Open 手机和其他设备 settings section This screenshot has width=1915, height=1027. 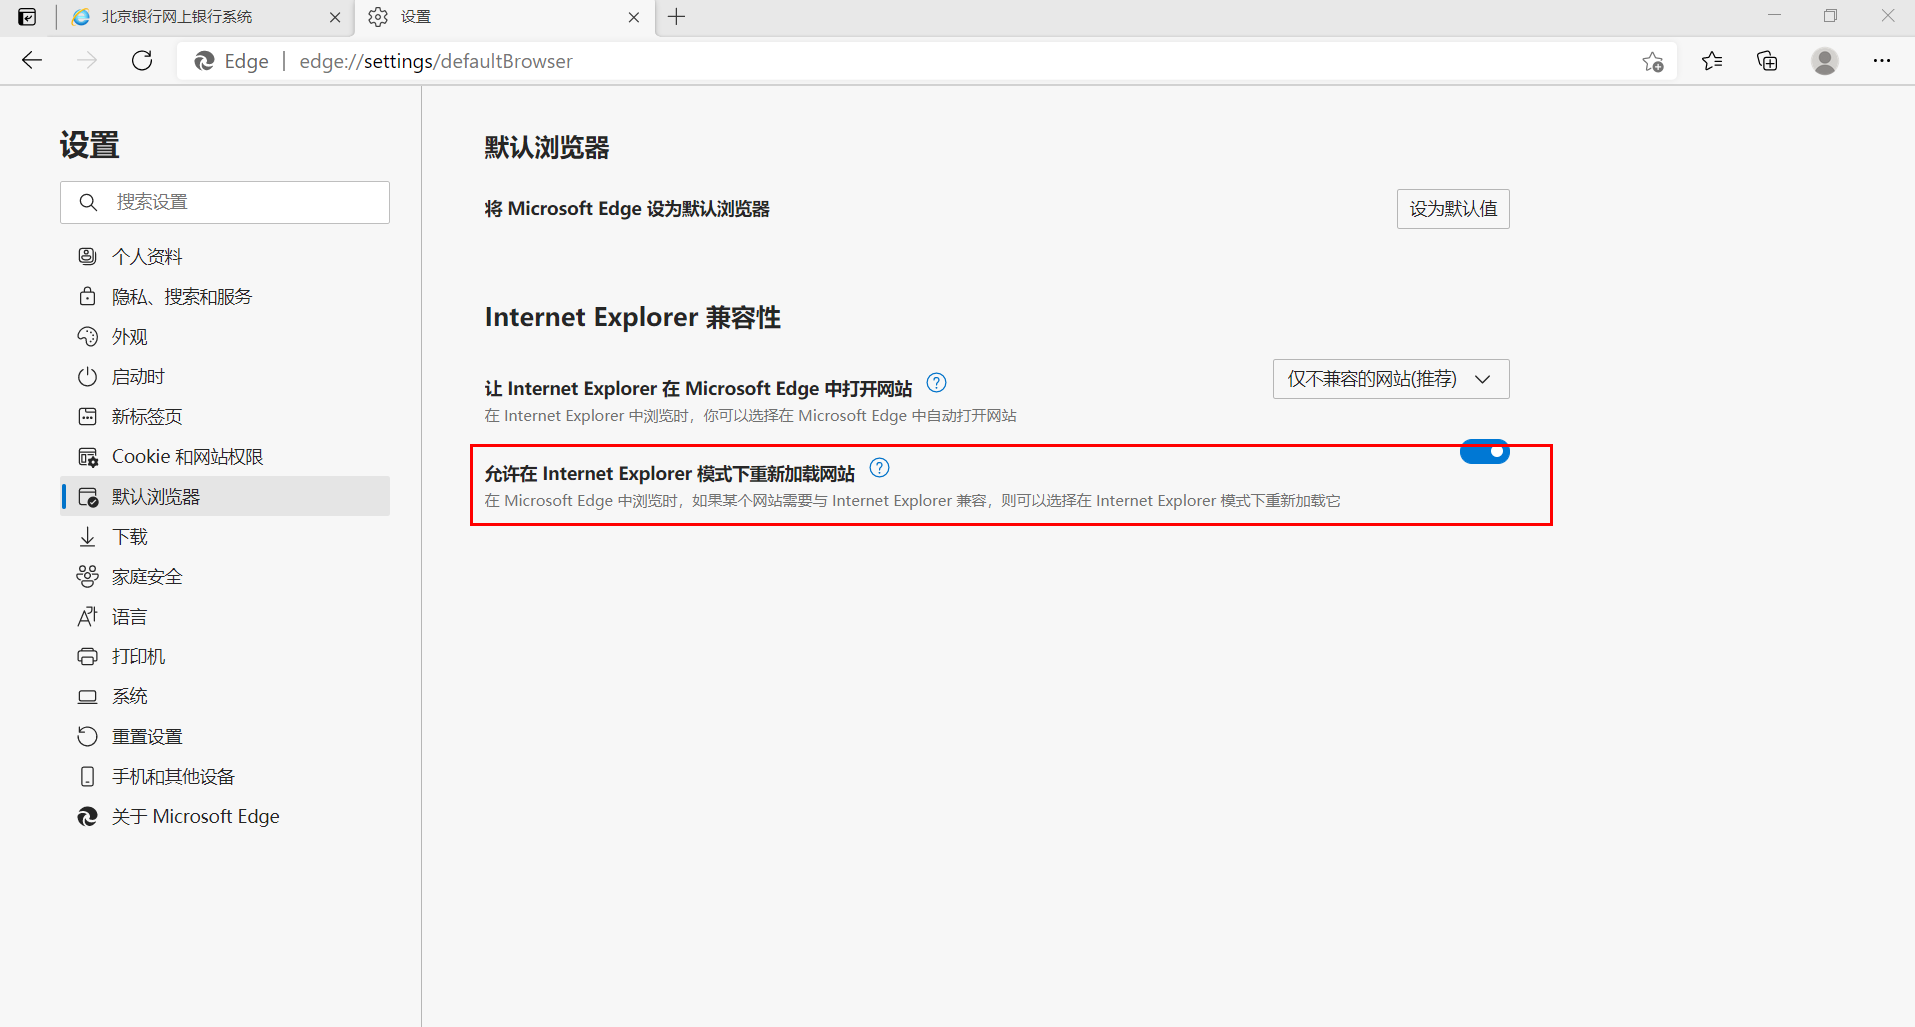tap(225, 777)
